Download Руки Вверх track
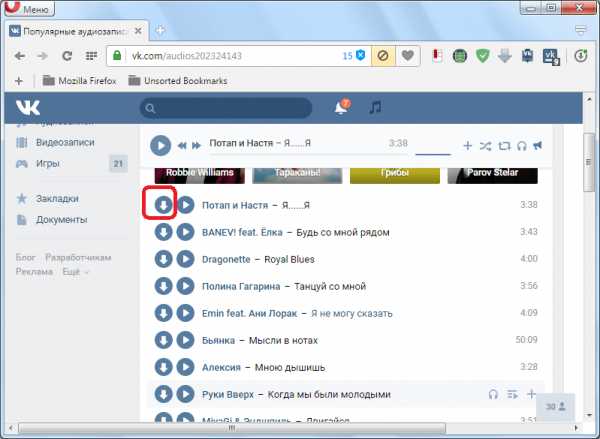The height and width of the screenshot is (439, 600). click(163, 394)
